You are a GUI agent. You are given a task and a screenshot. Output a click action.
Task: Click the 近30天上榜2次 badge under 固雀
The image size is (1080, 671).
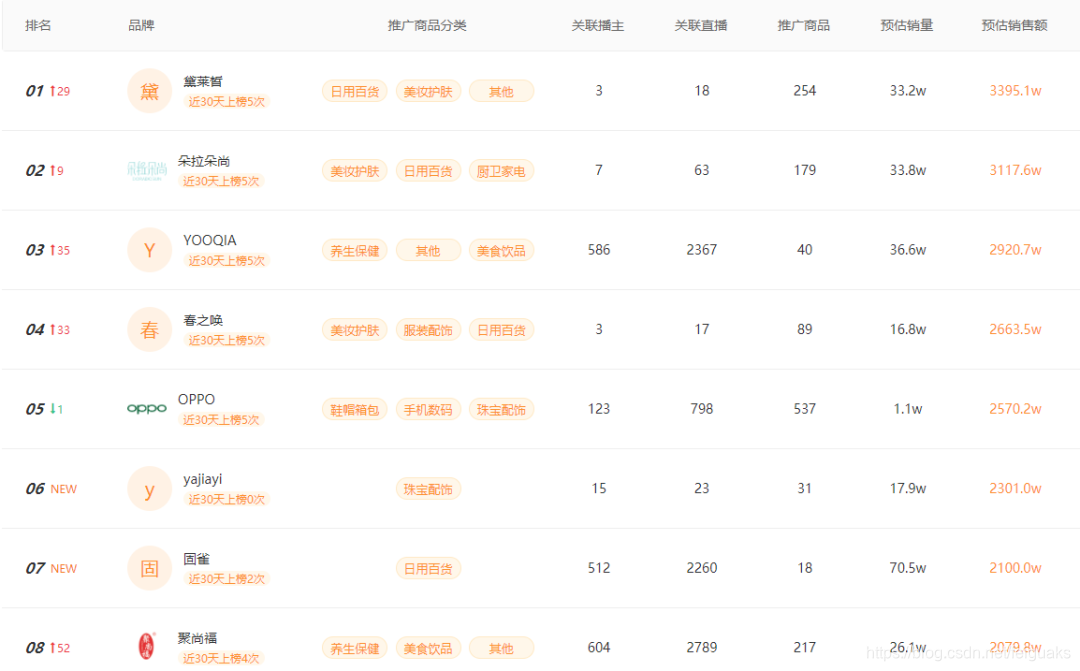click(x=227, y=579)
